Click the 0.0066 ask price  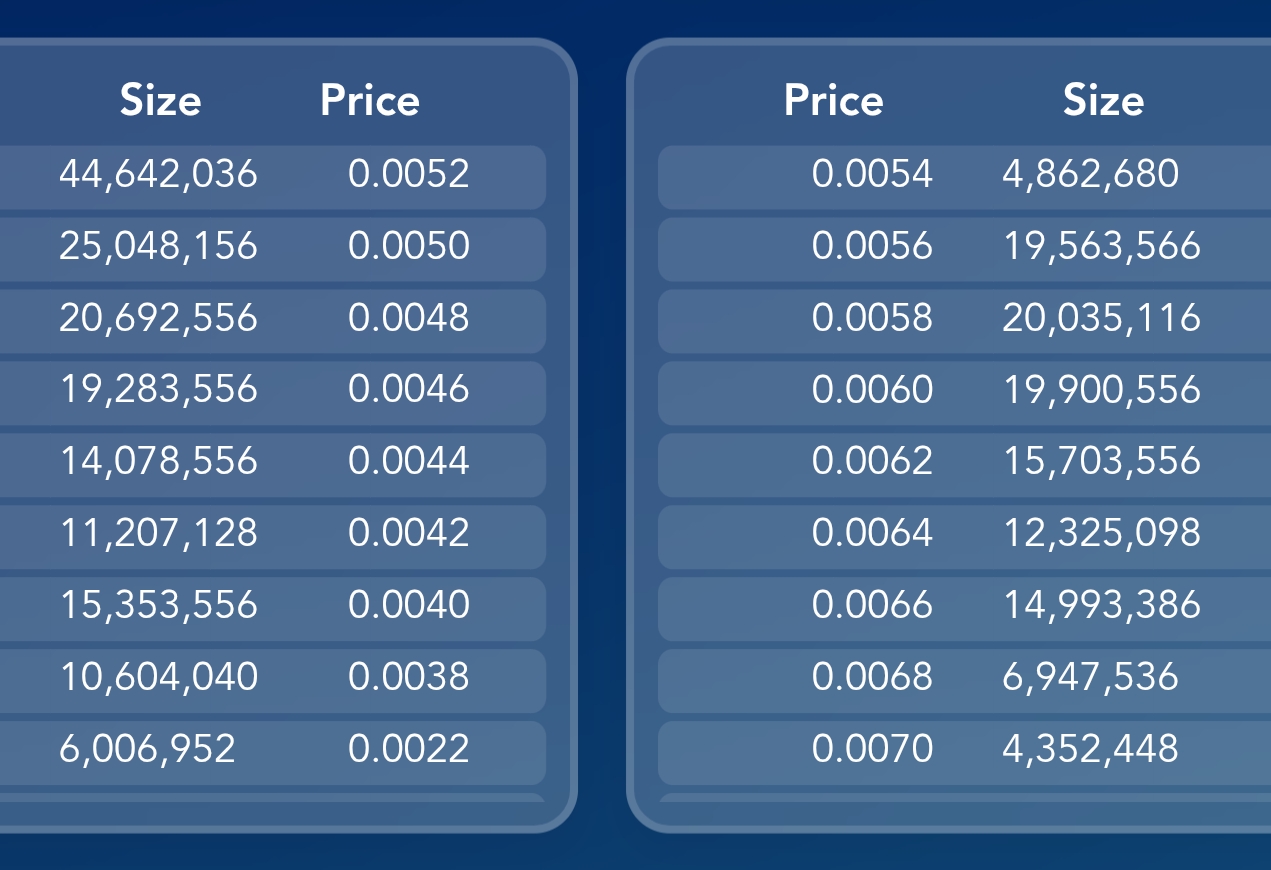[x=872, y=605]
